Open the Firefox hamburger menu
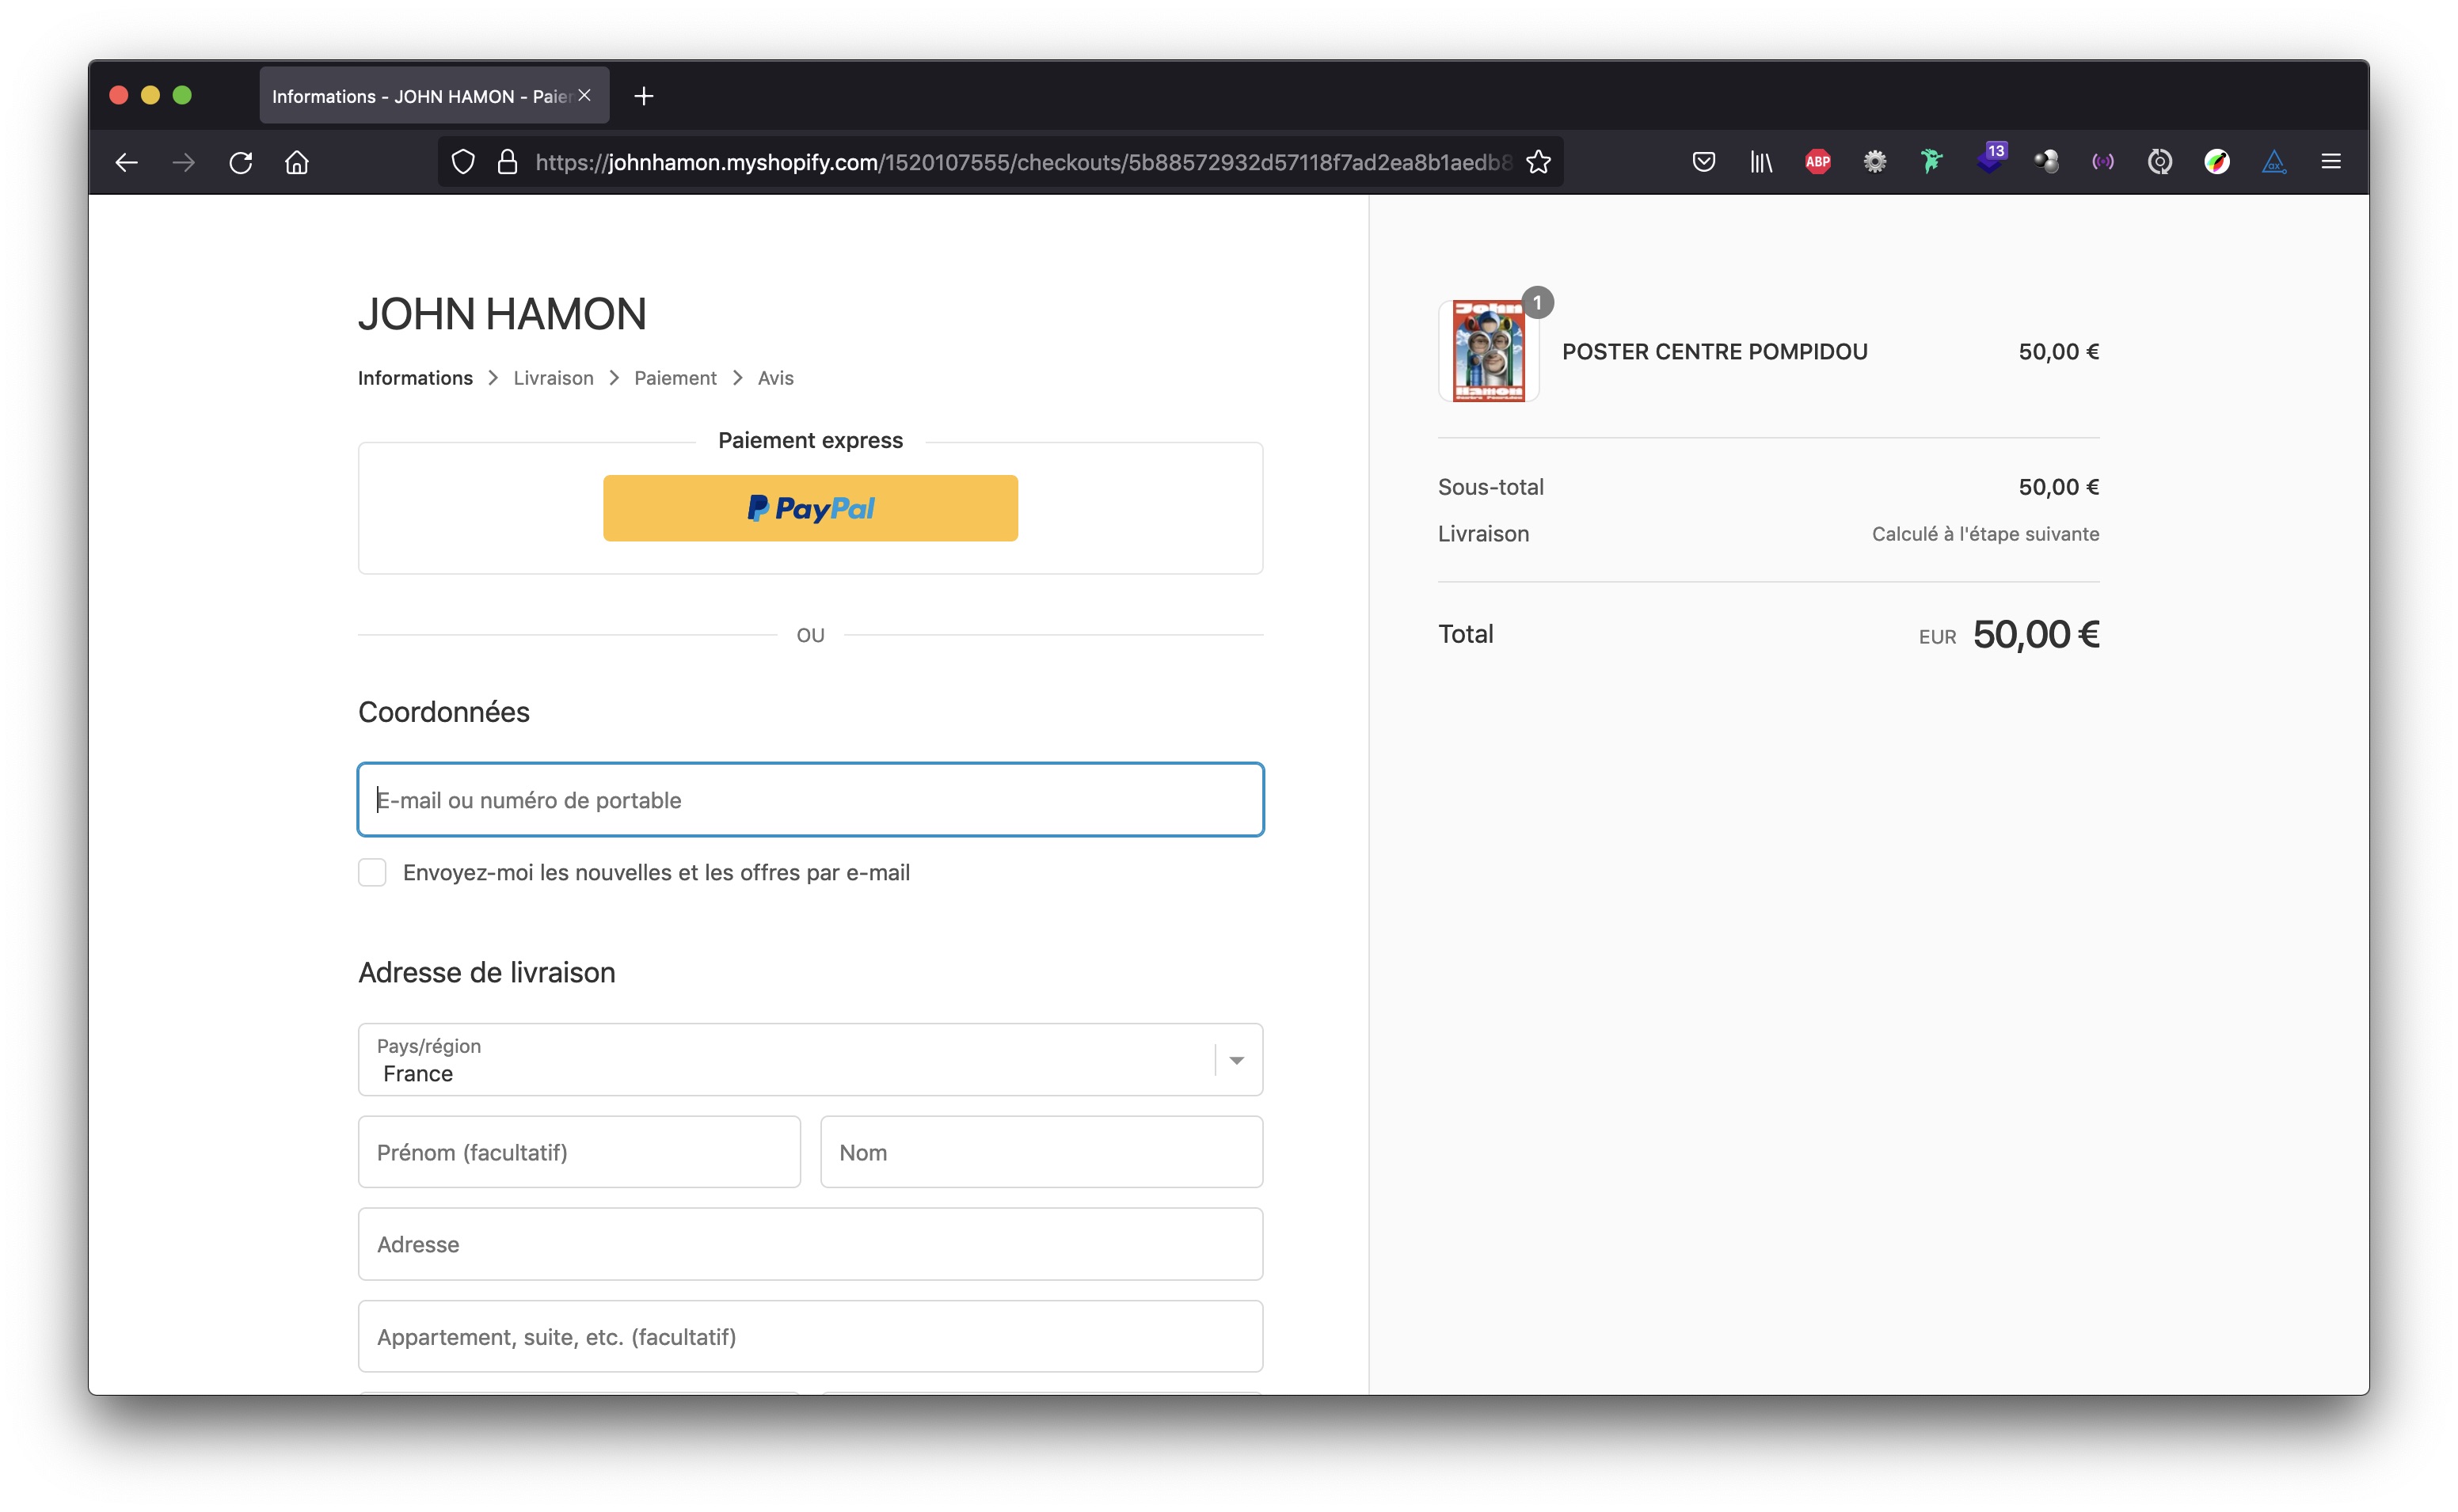 (2331, 162)
